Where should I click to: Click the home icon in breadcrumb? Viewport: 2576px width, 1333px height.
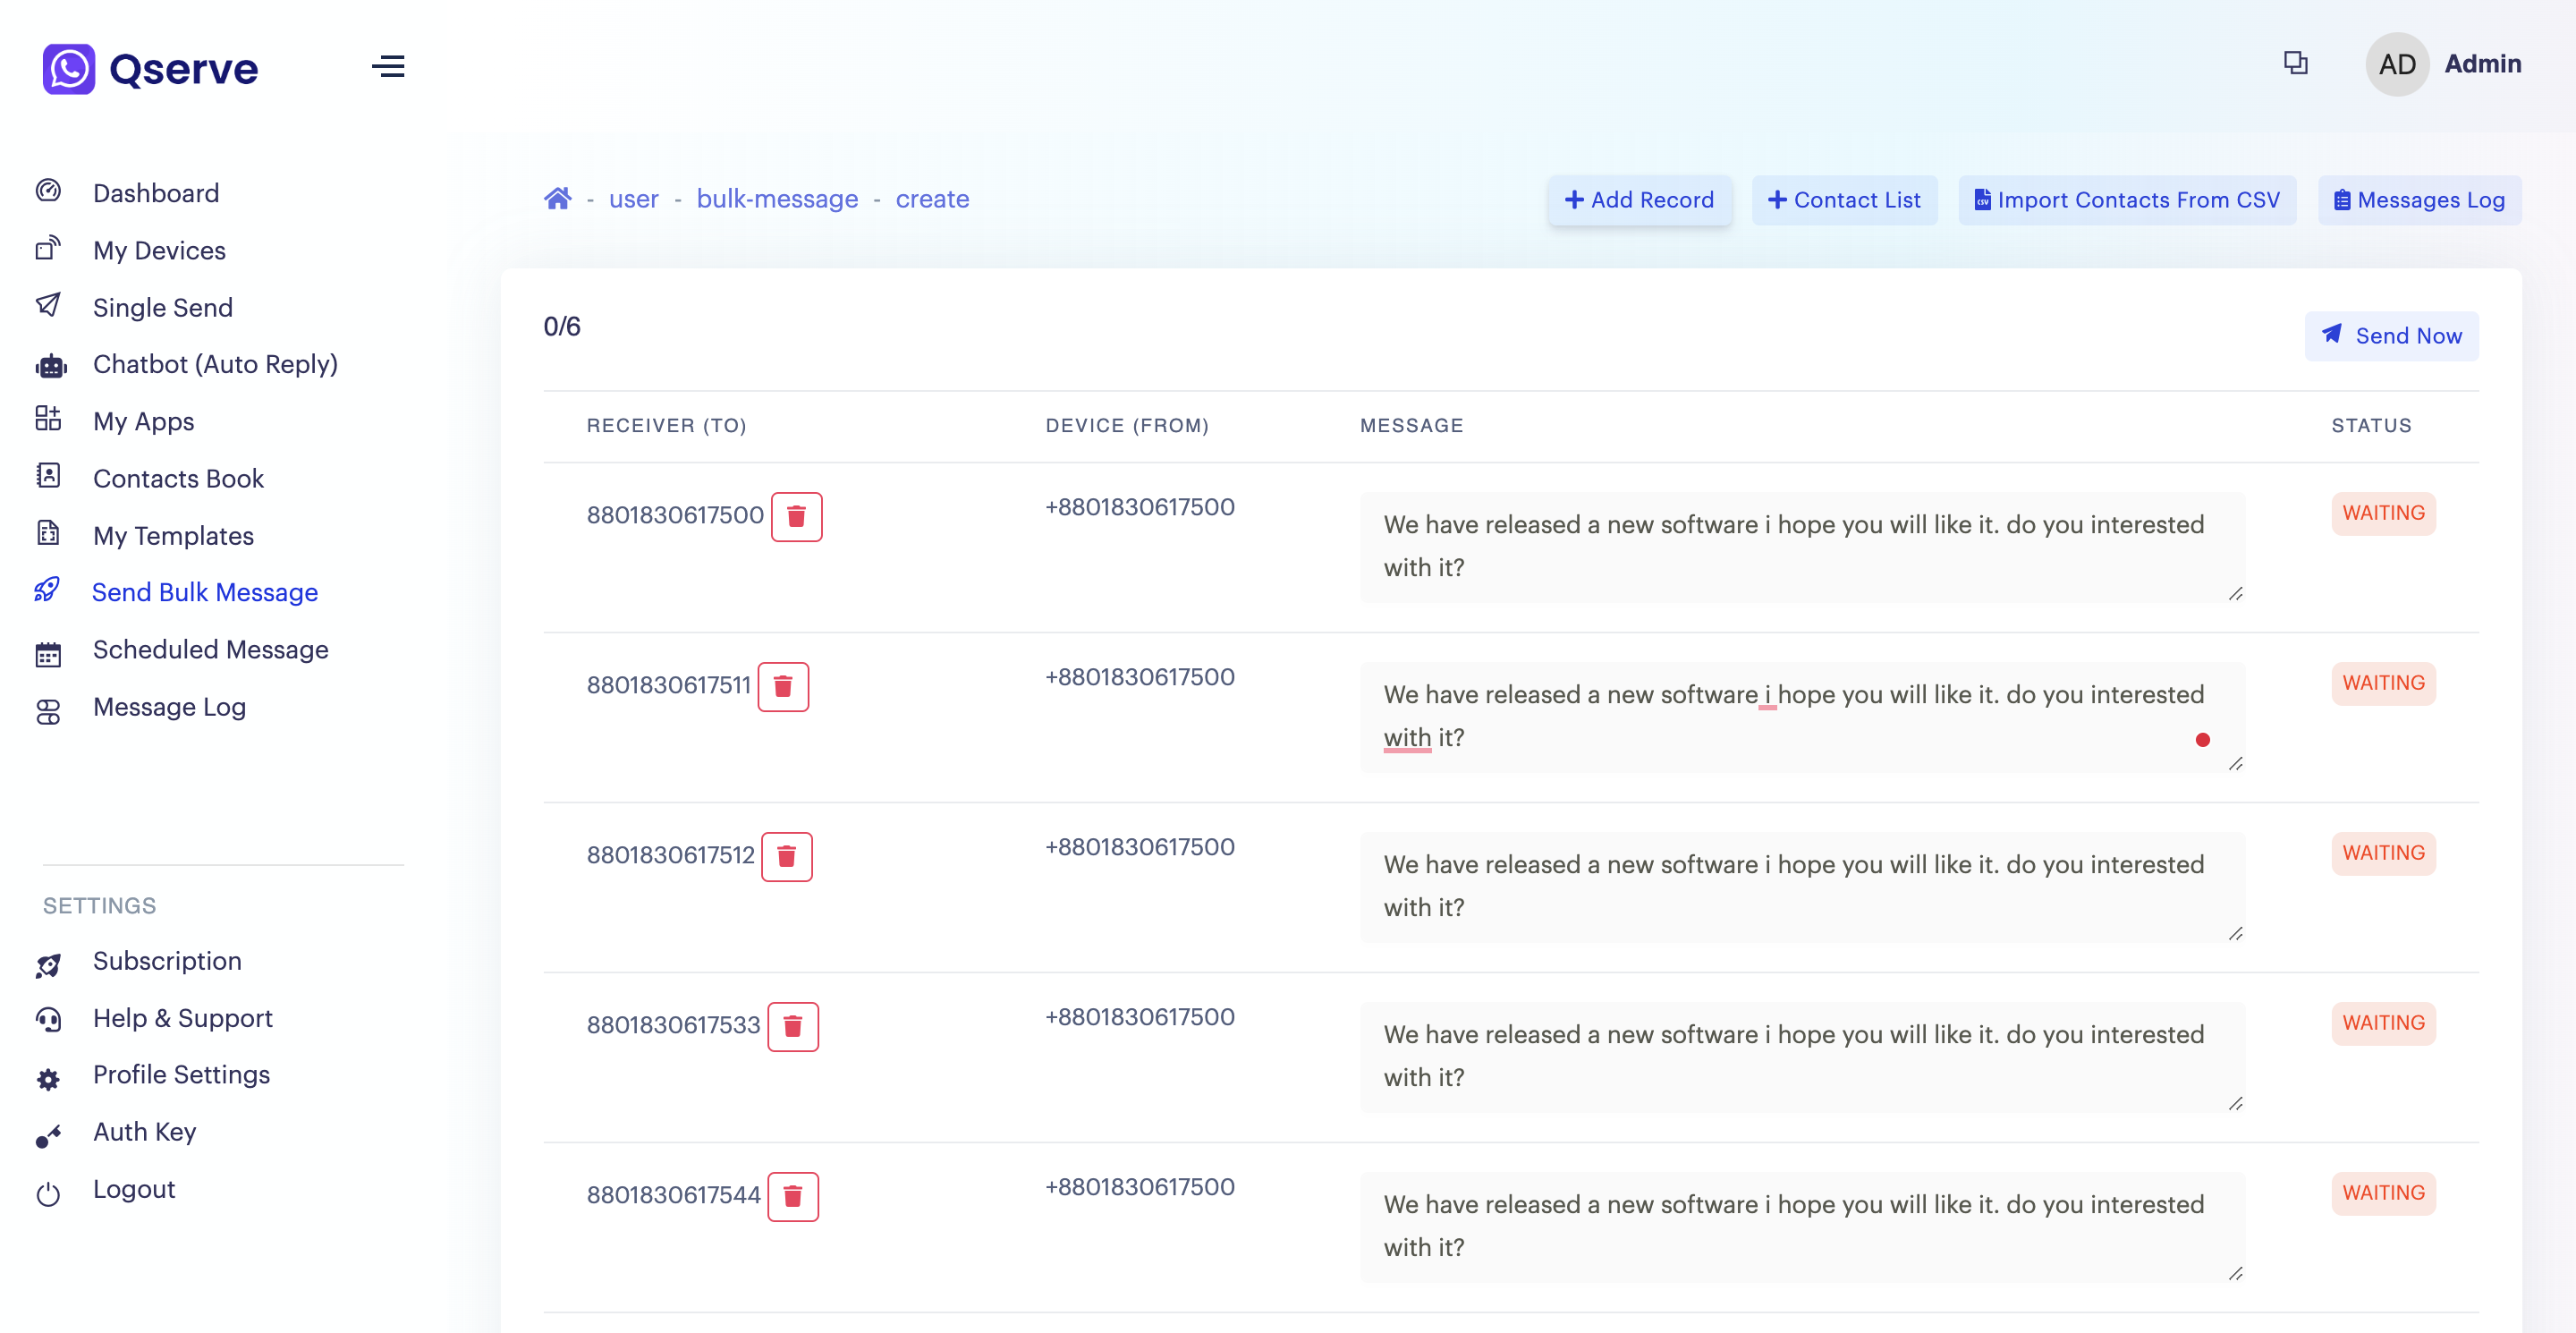tap(557, 199)
